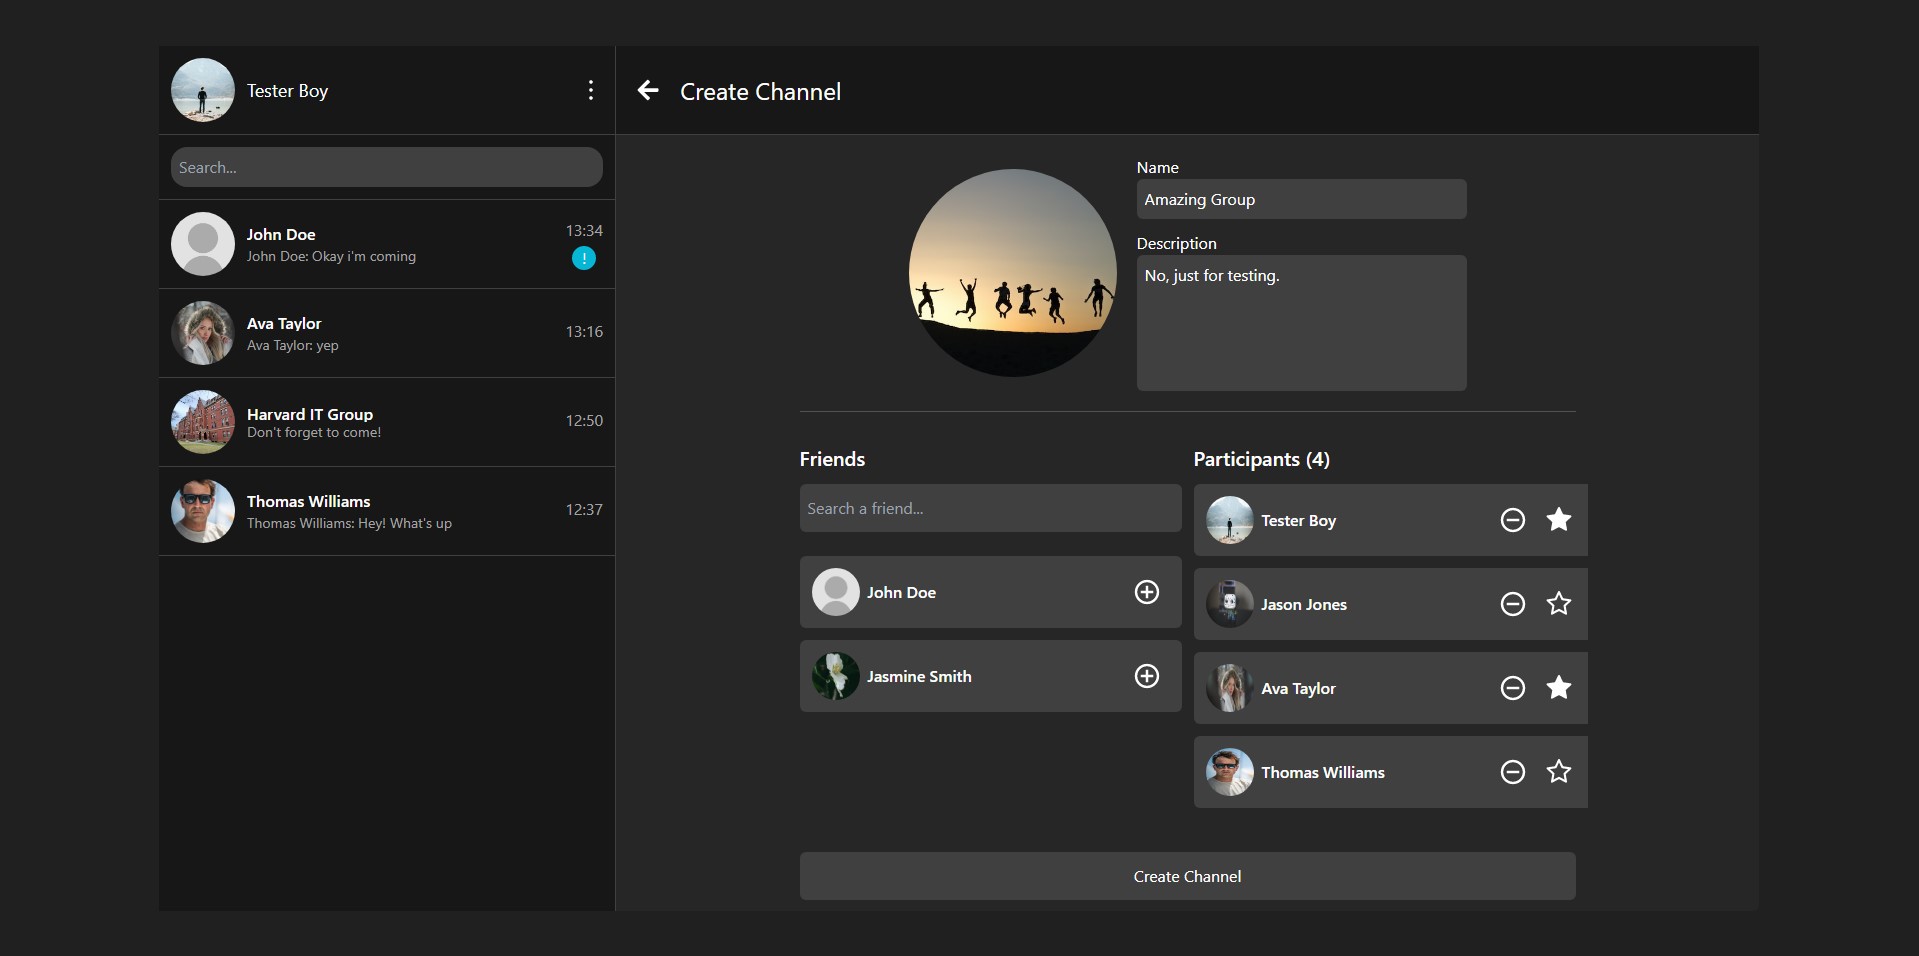Click Ava Taylor's avatar in Participants
1919x956 pixels.
pyautogui.click(x=1230, y=688)
